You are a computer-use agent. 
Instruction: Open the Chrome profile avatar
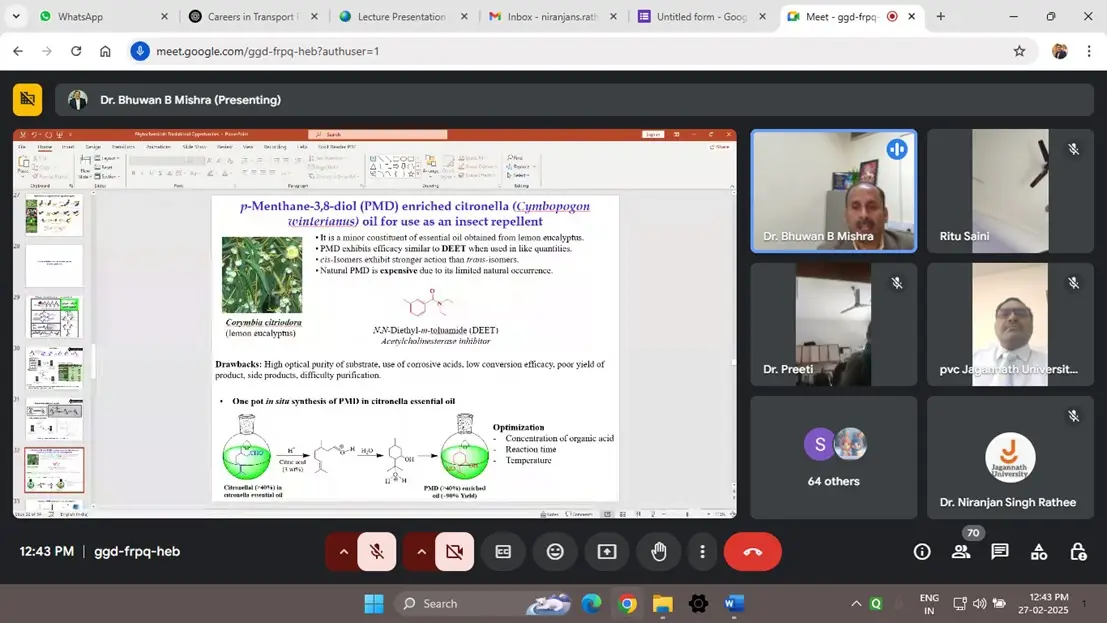click(x=1060, y=51)
